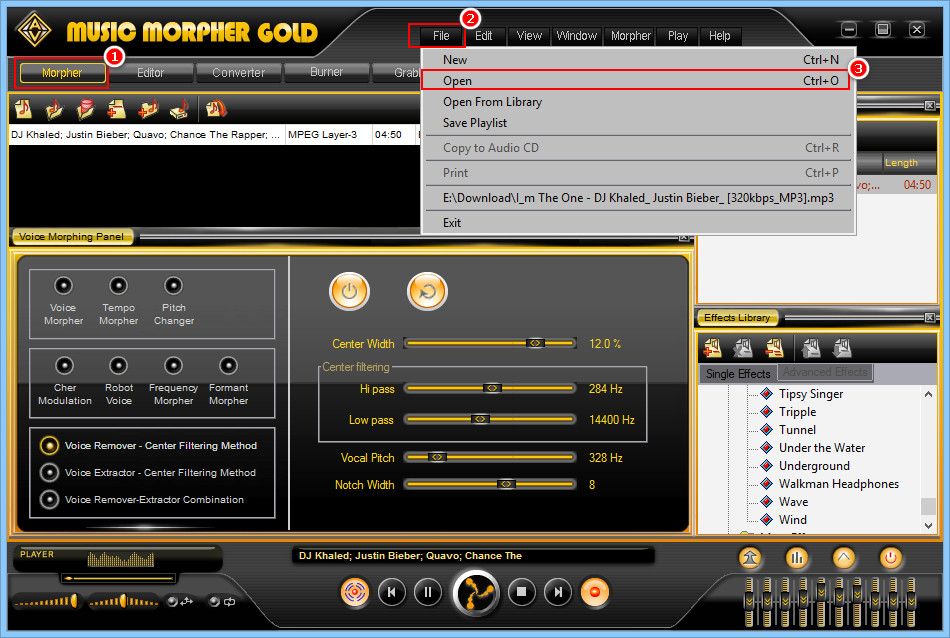This screenshot has height=638, width=950.
Task: Turn on the Pitch Changer toggle
Action: click(x=173, y=285)
